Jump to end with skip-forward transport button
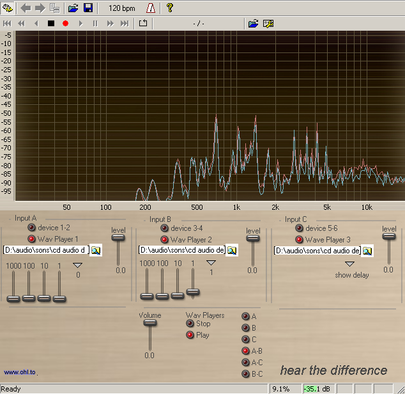 pyautogui.click(x=124, y=23)
